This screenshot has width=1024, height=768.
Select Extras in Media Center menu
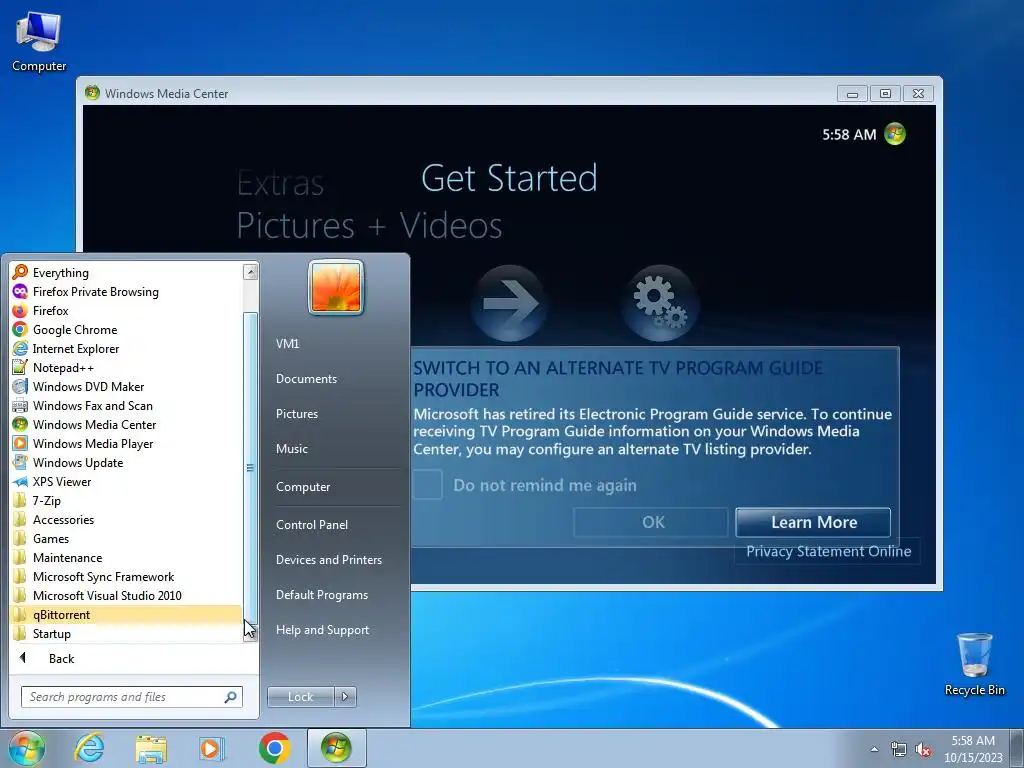pos(280,183)
